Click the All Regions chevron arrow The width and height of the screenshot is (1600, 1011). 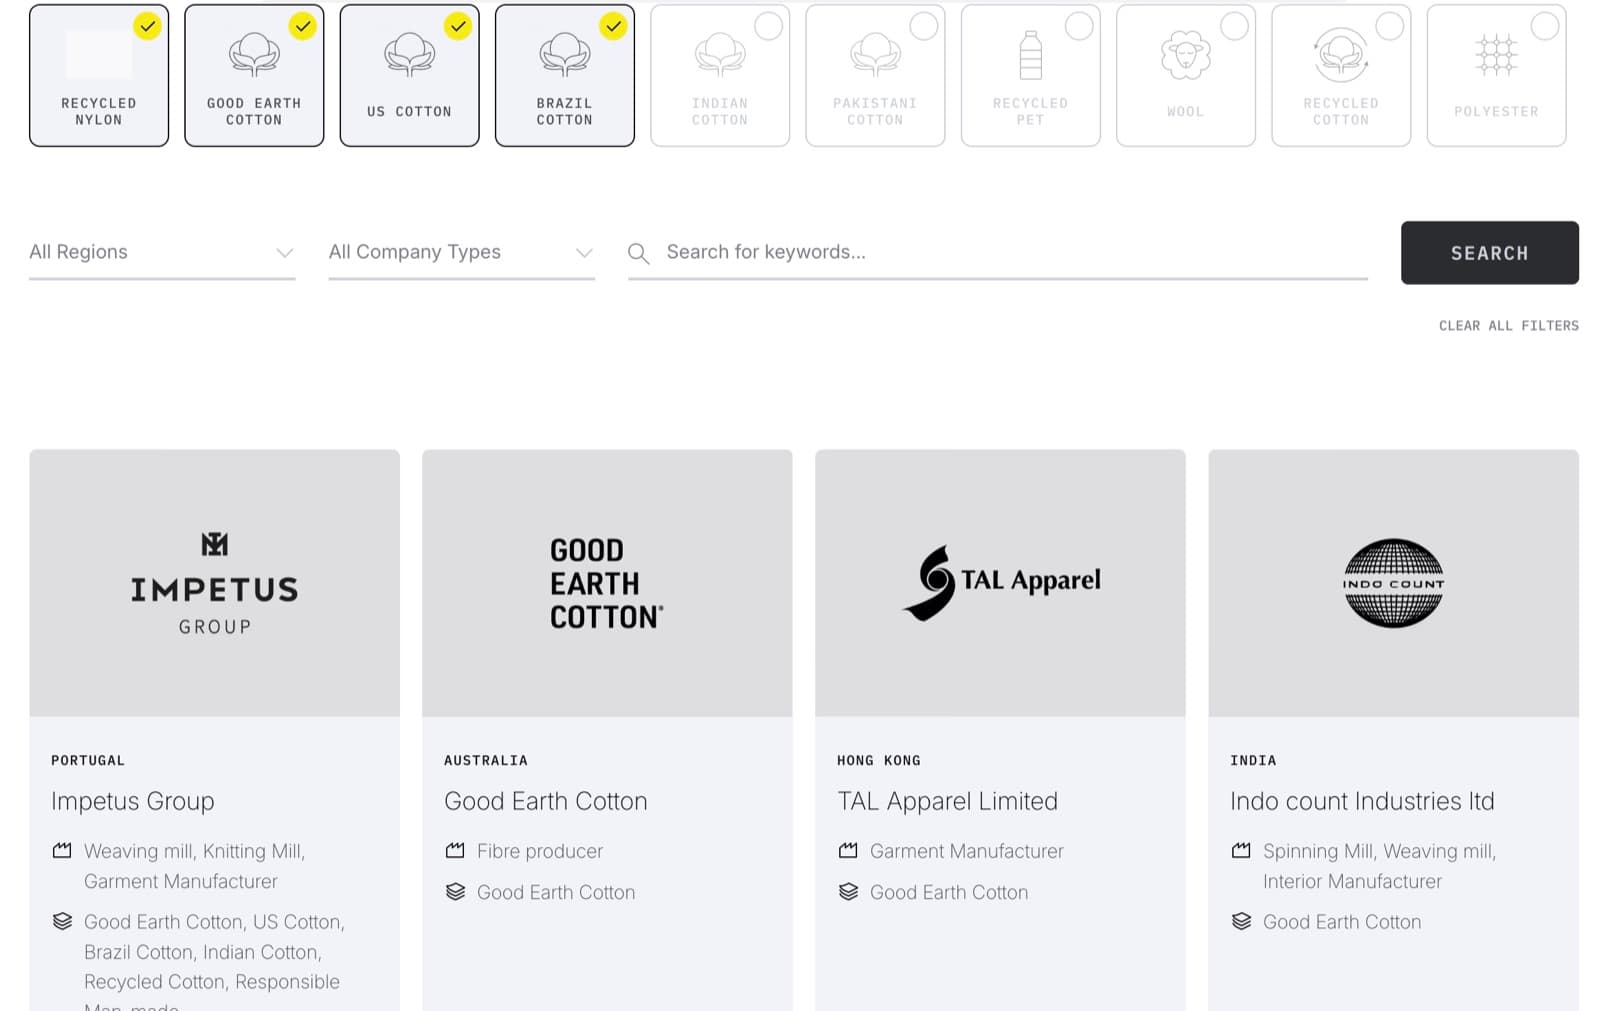tap(285, 253)
